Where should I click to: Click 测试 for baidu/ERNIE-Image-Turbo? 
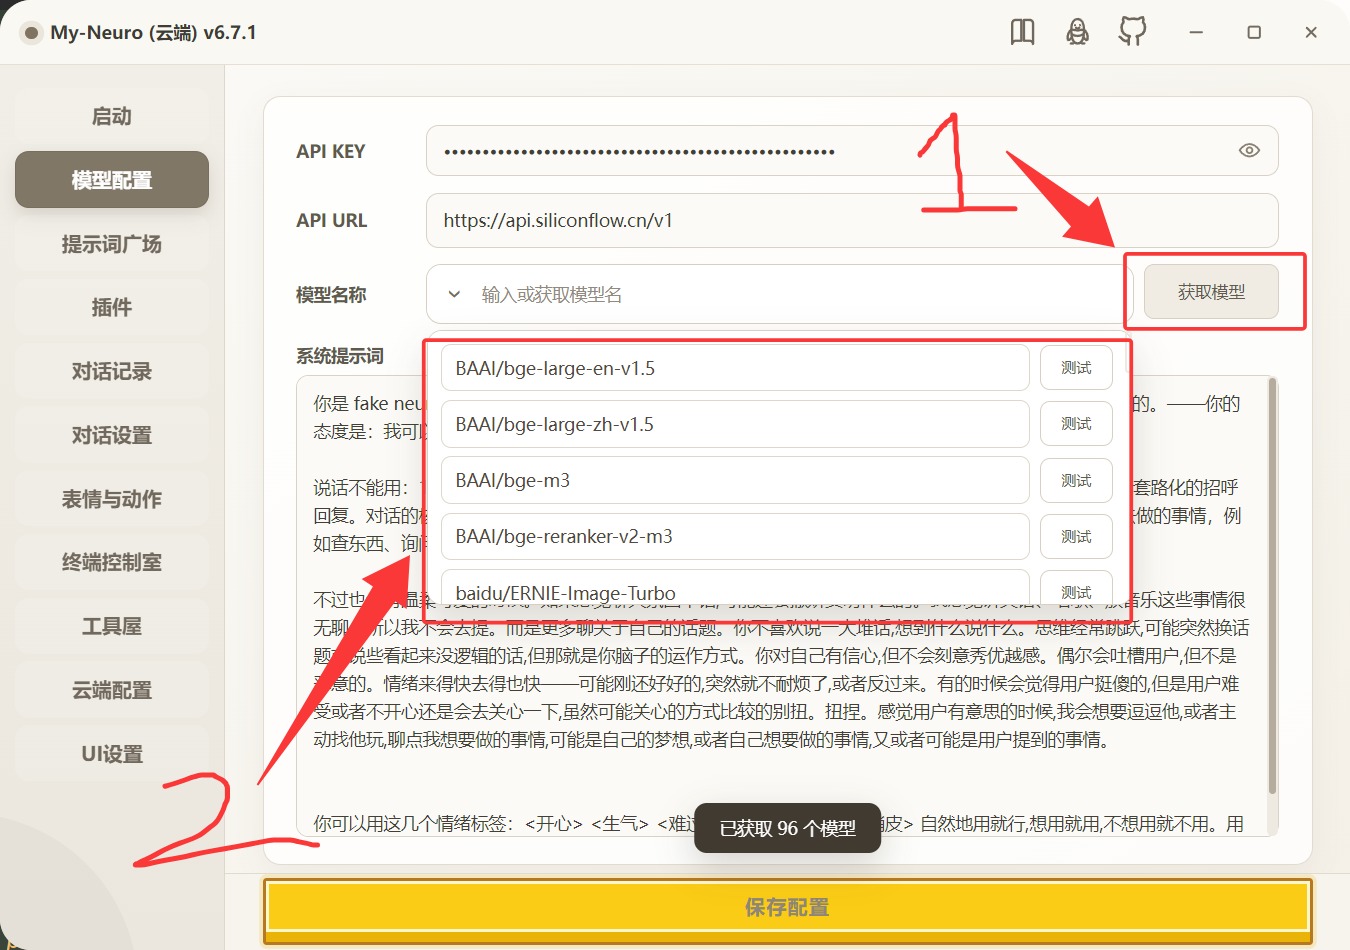[1076, 587]
